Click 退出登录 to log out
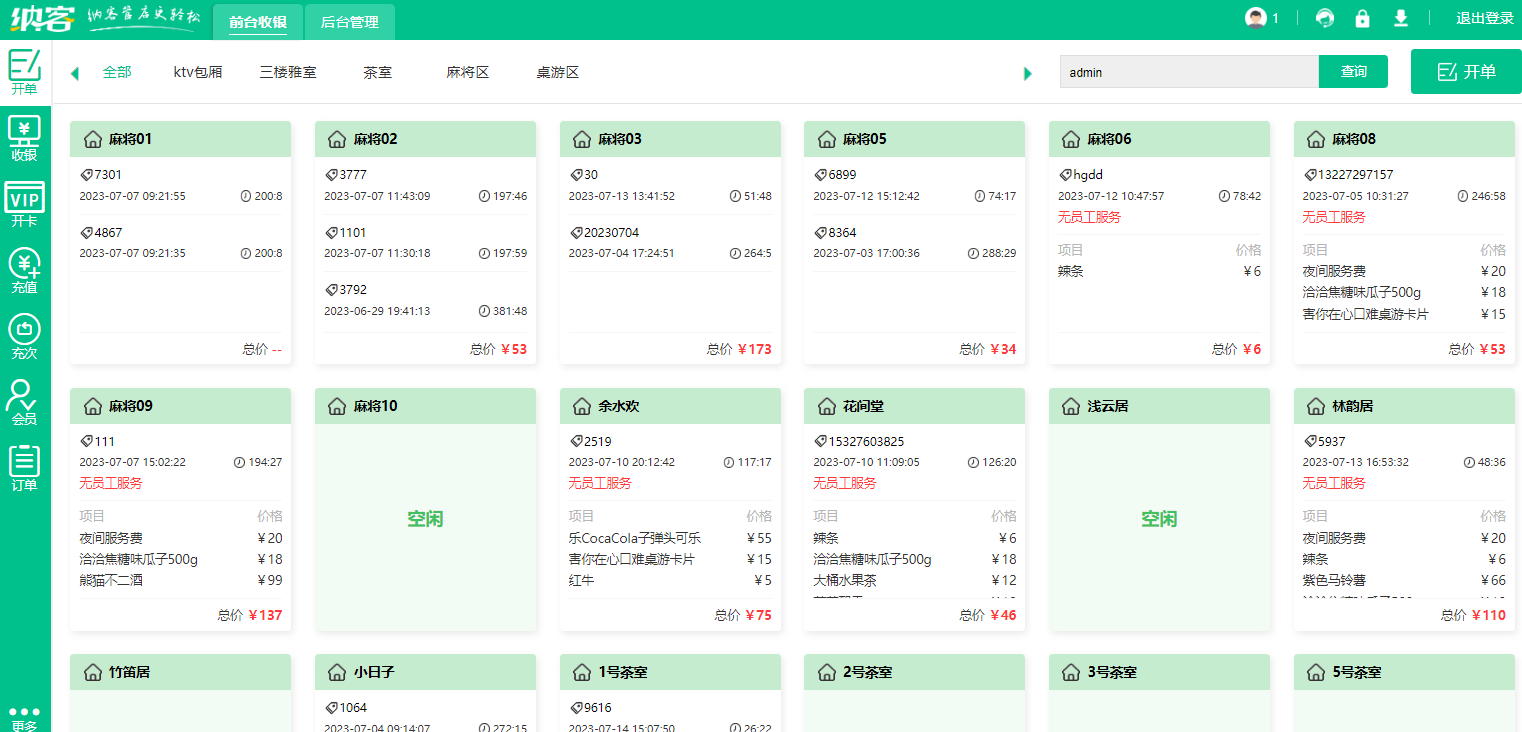1522x732 pixels. (x=1484, y=18)
